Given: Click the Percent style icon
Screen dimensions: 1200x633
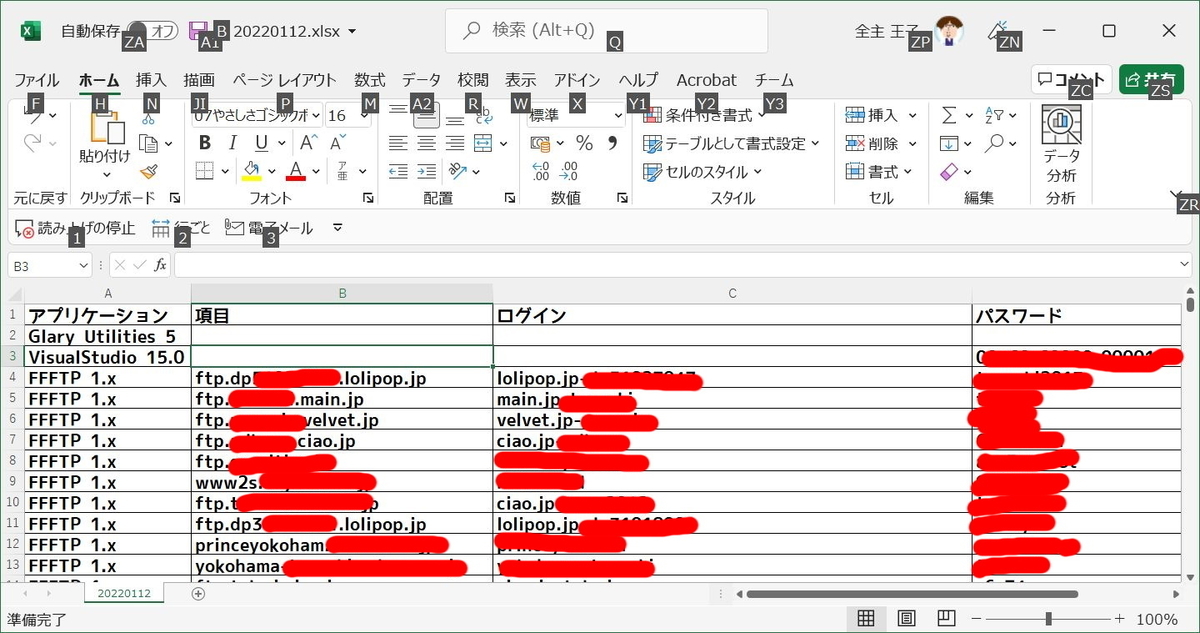Looking at the screenshot, I should coord(585,143).
